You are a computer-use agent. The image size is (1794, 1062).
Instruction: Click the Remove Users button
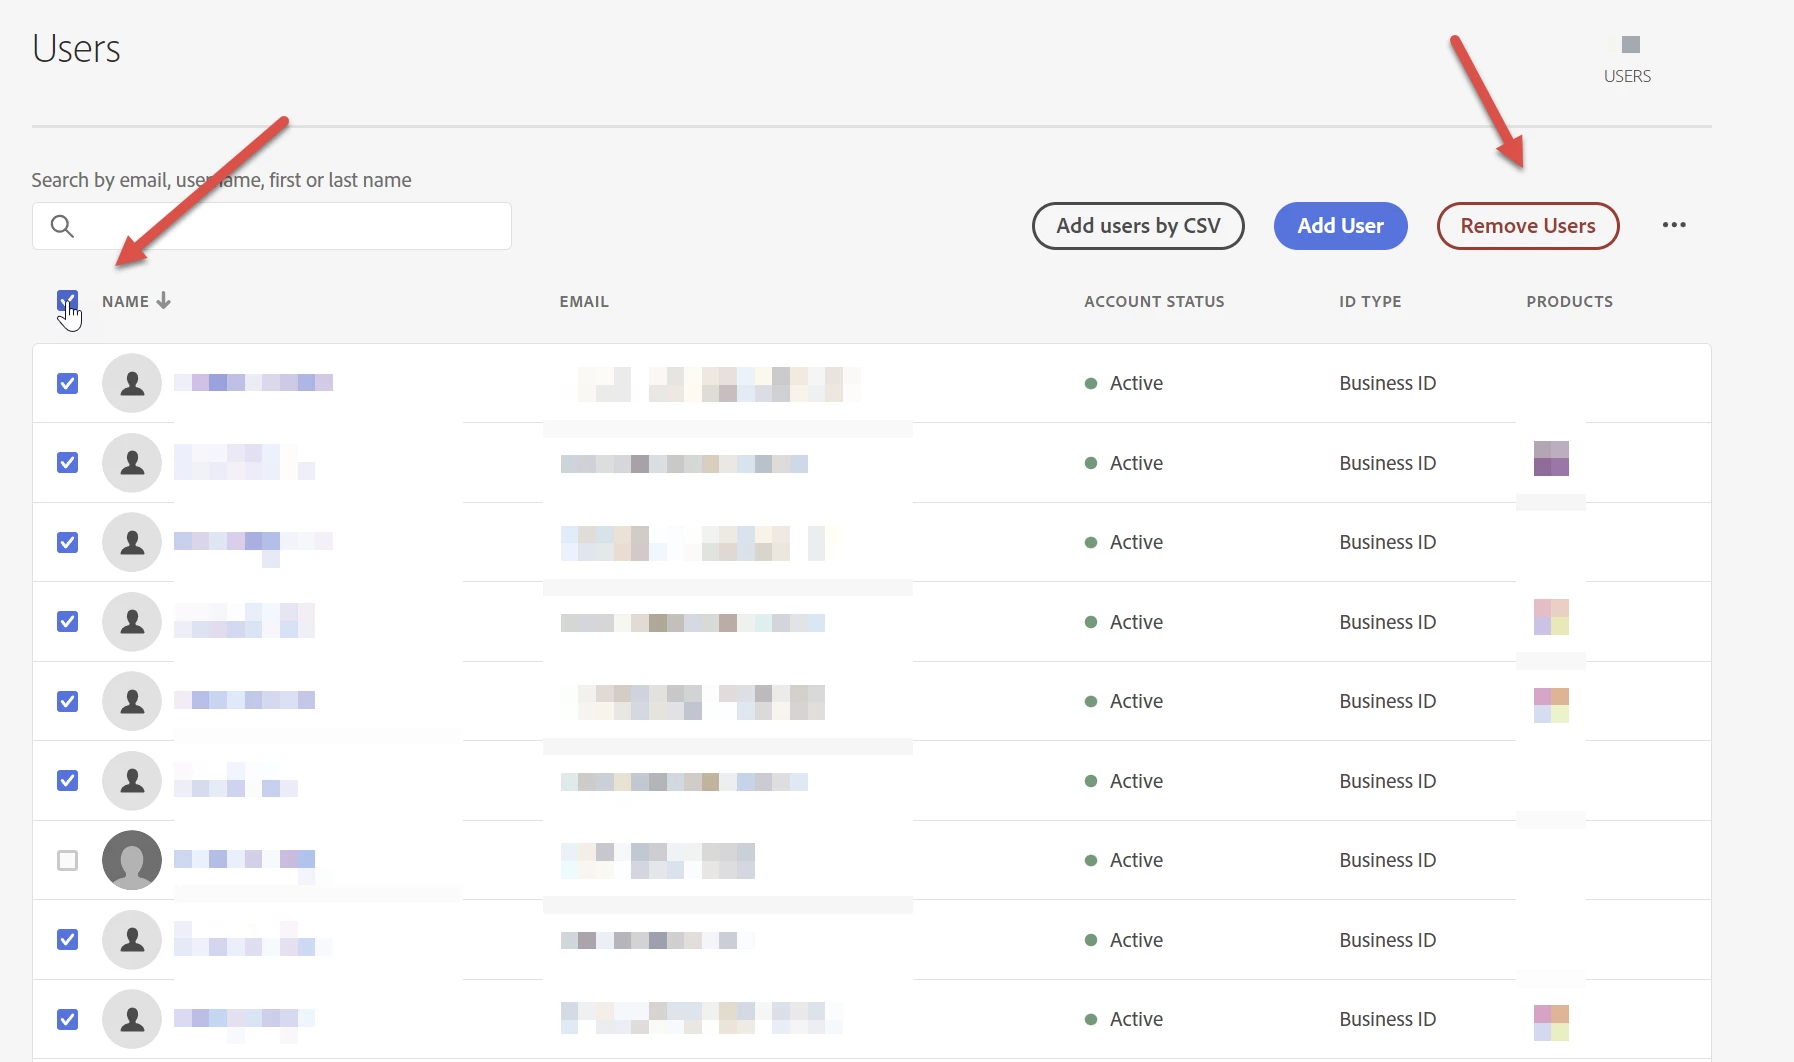tap(1528, 226)
